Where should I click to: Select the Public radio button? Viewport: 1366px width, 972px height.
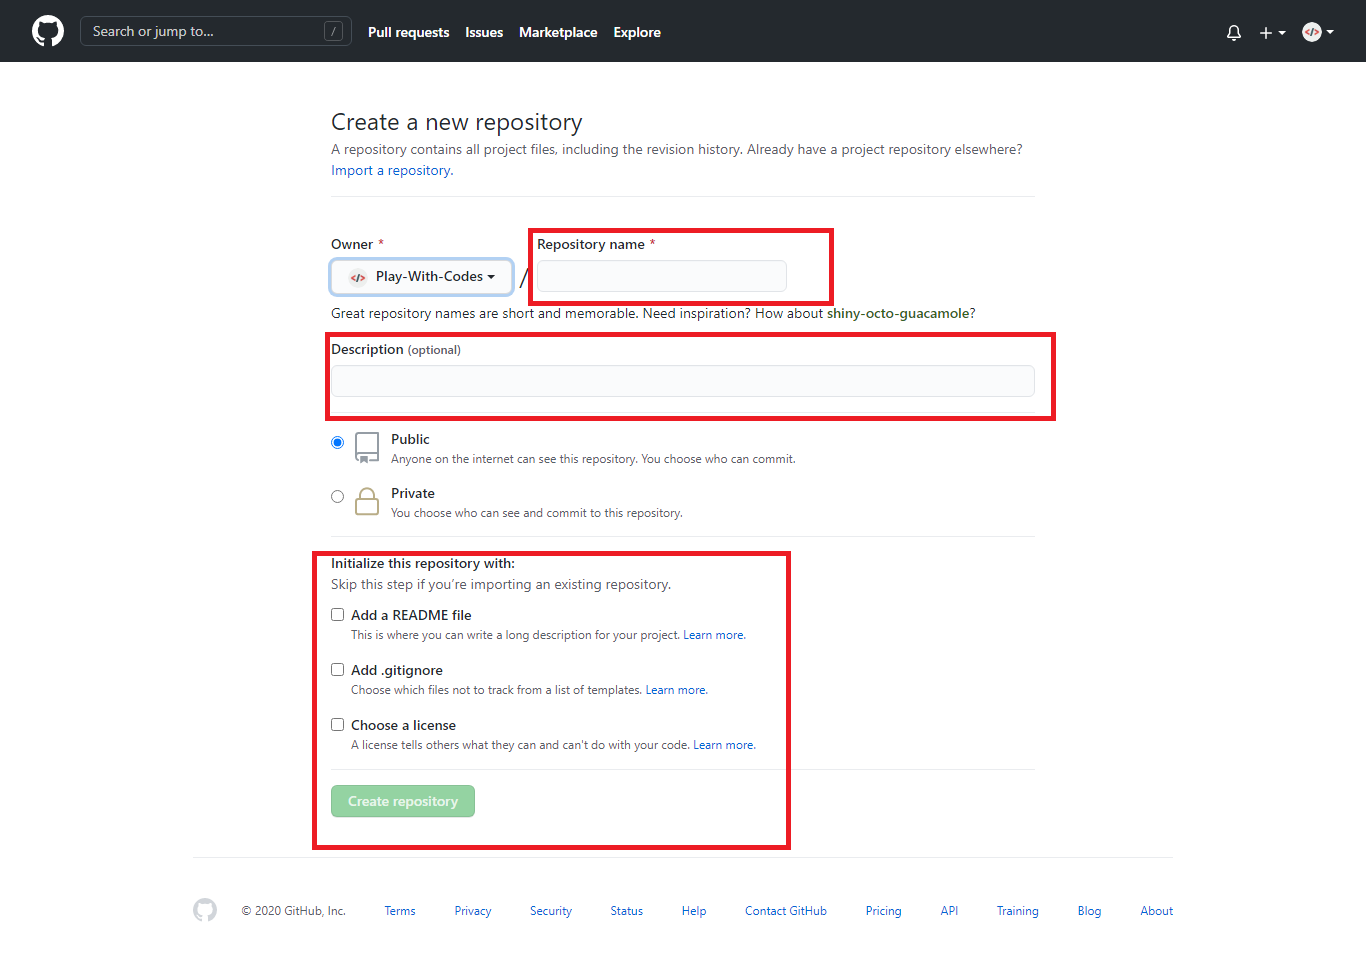click(x=338, y=442)
